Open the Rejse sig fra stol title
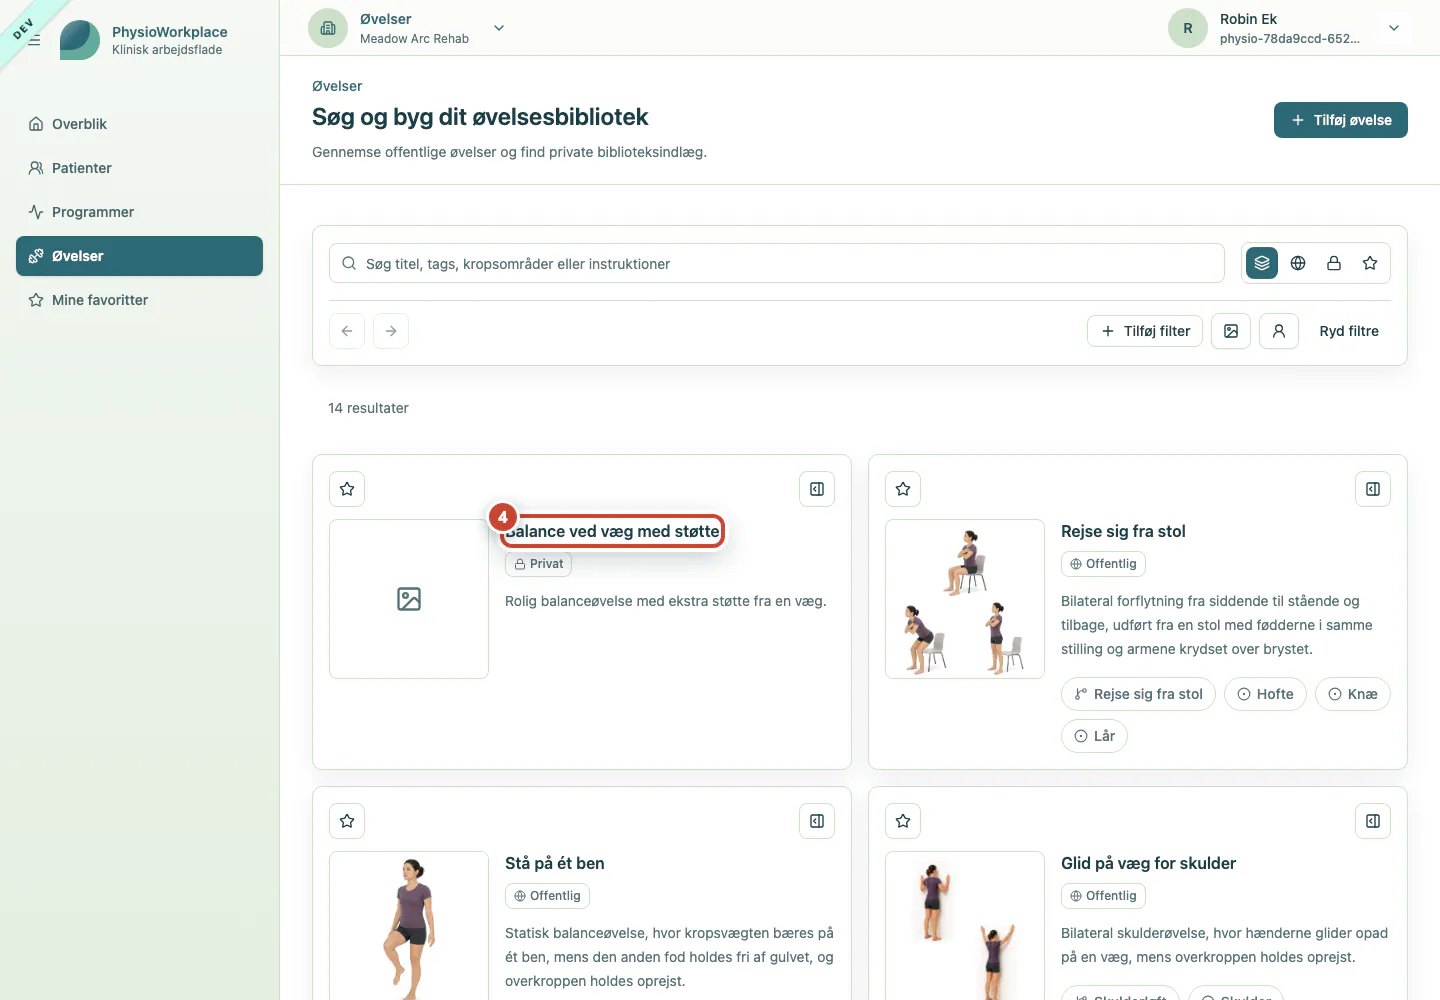 [x=1123, y=531]
